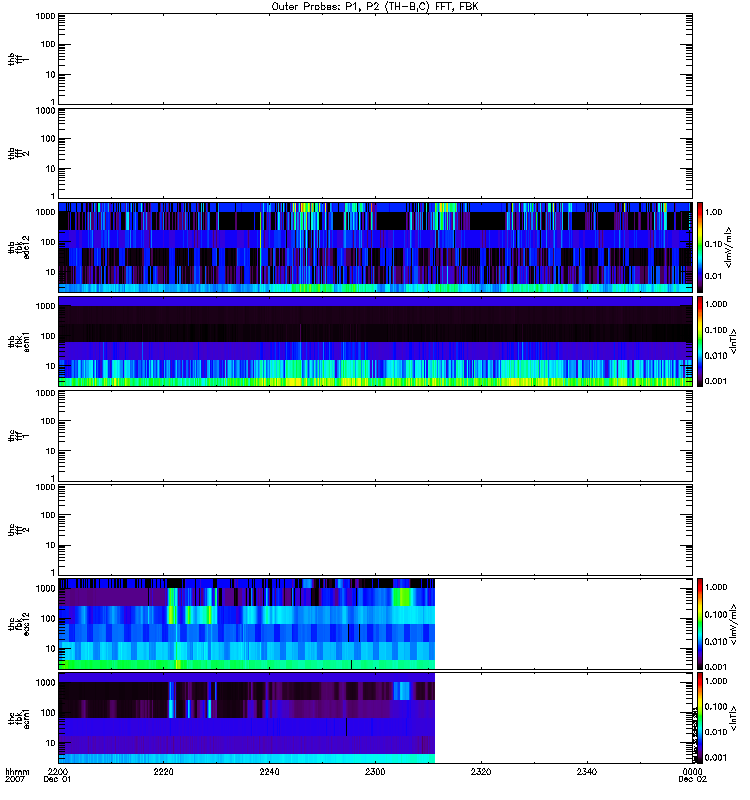Click the '1000' tick label of thb fff 1 panel
This screenshot has height=800, width=750.
[x=45, y=16]
